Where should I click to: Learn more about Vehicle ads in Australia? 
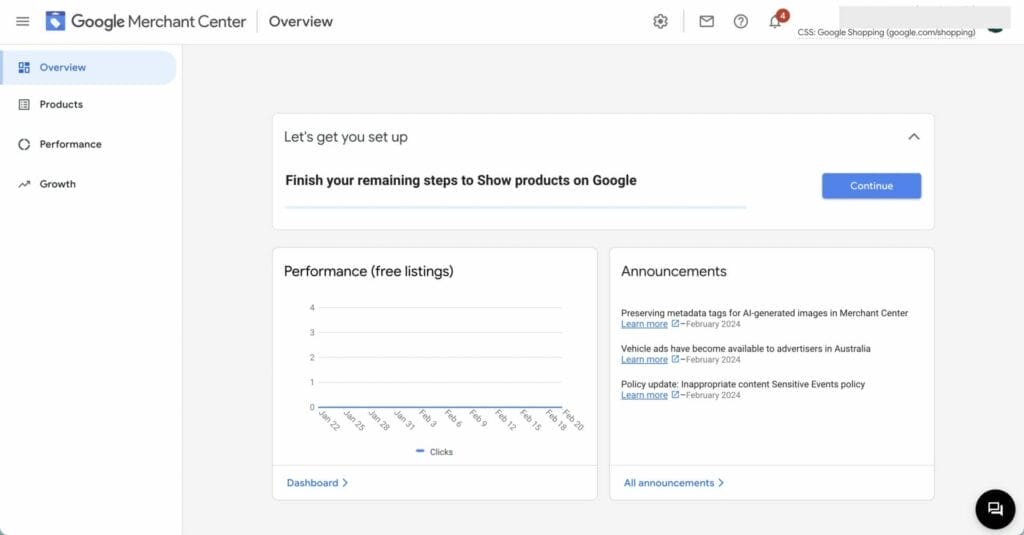point(644,359)
